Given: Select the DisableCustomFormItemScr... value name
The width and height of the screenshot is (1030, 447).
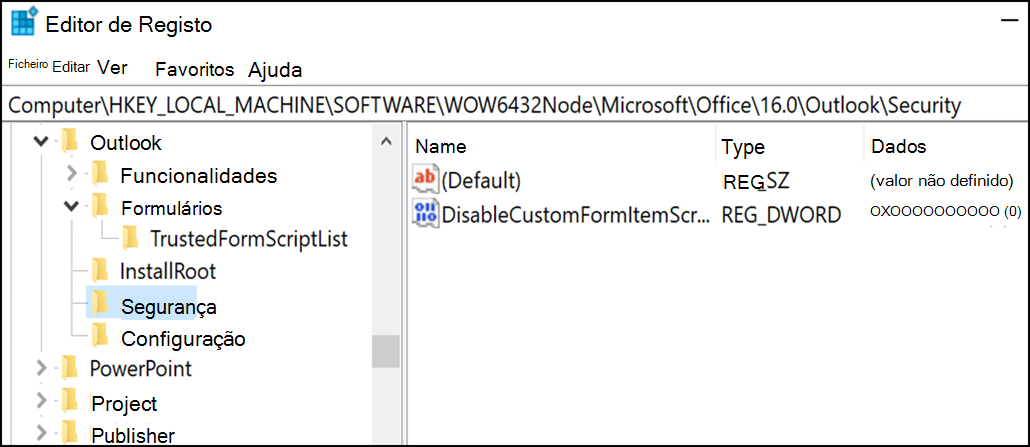Looking at the screenshot, I should [x=575, y=214].
